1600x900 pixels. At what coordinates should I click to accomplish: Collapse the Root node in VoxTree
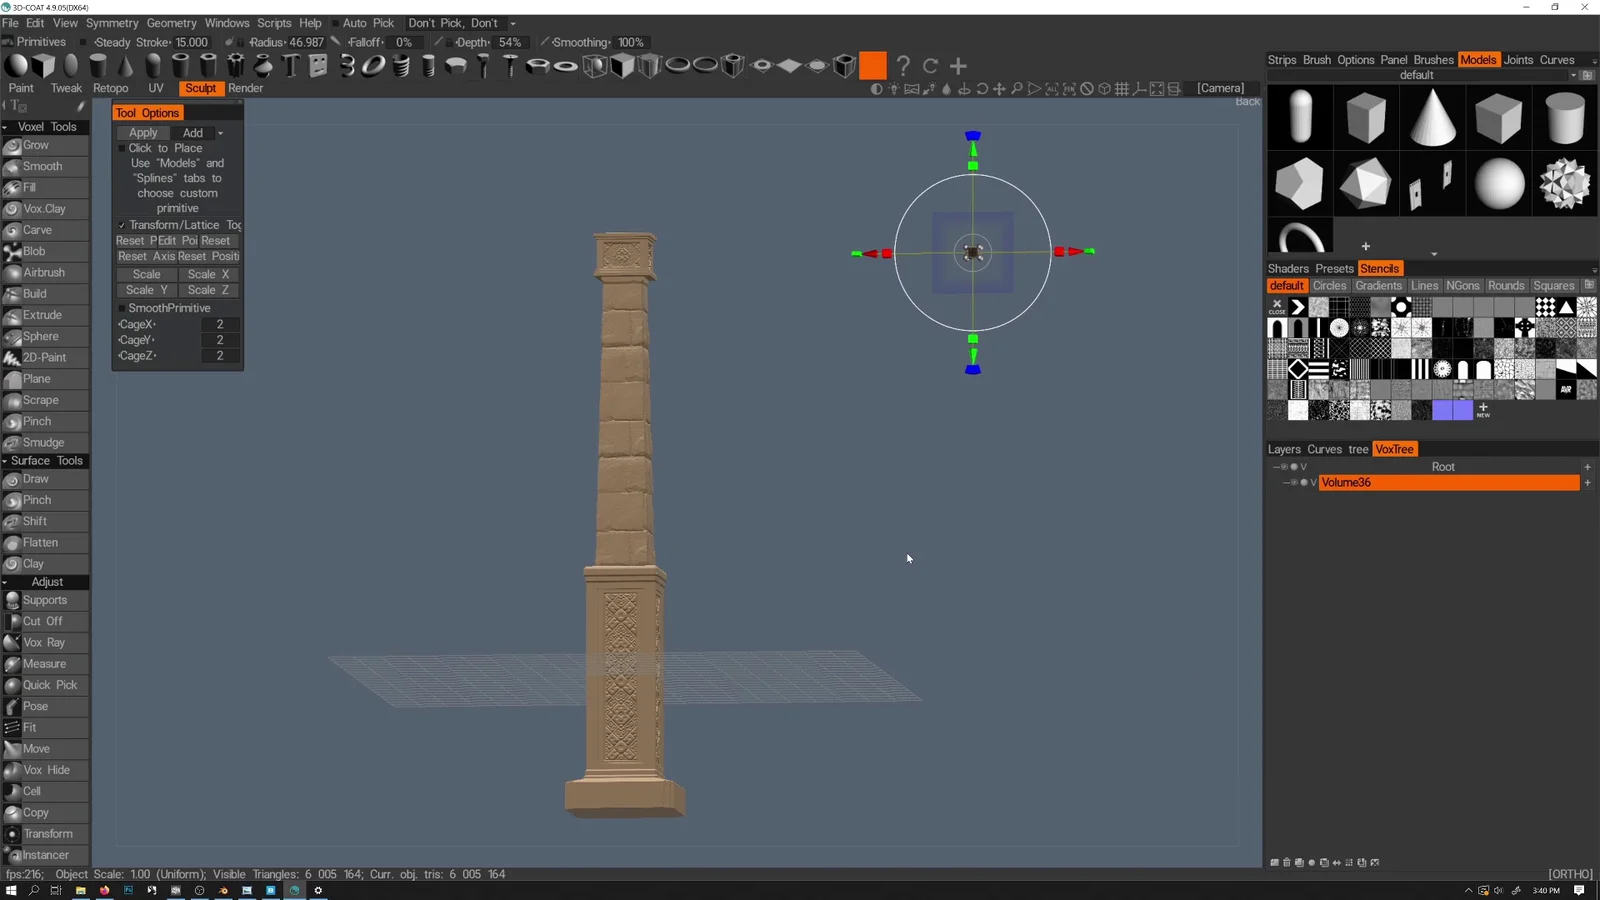1278,466
